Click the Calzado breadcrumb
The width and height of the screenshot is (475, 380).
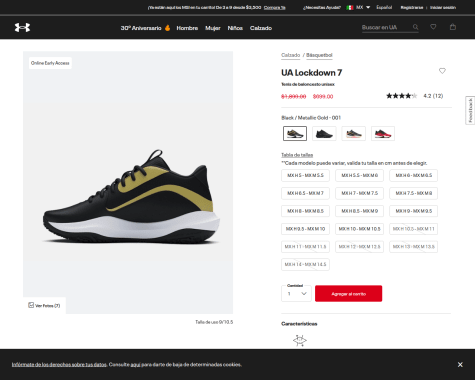291,55
